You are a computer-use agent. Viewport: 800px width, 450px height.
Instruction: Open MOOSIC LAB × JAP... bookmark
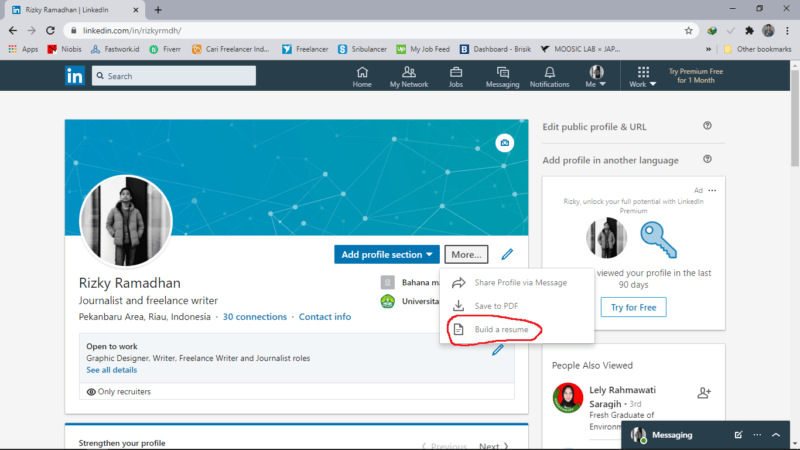(581, 49)
